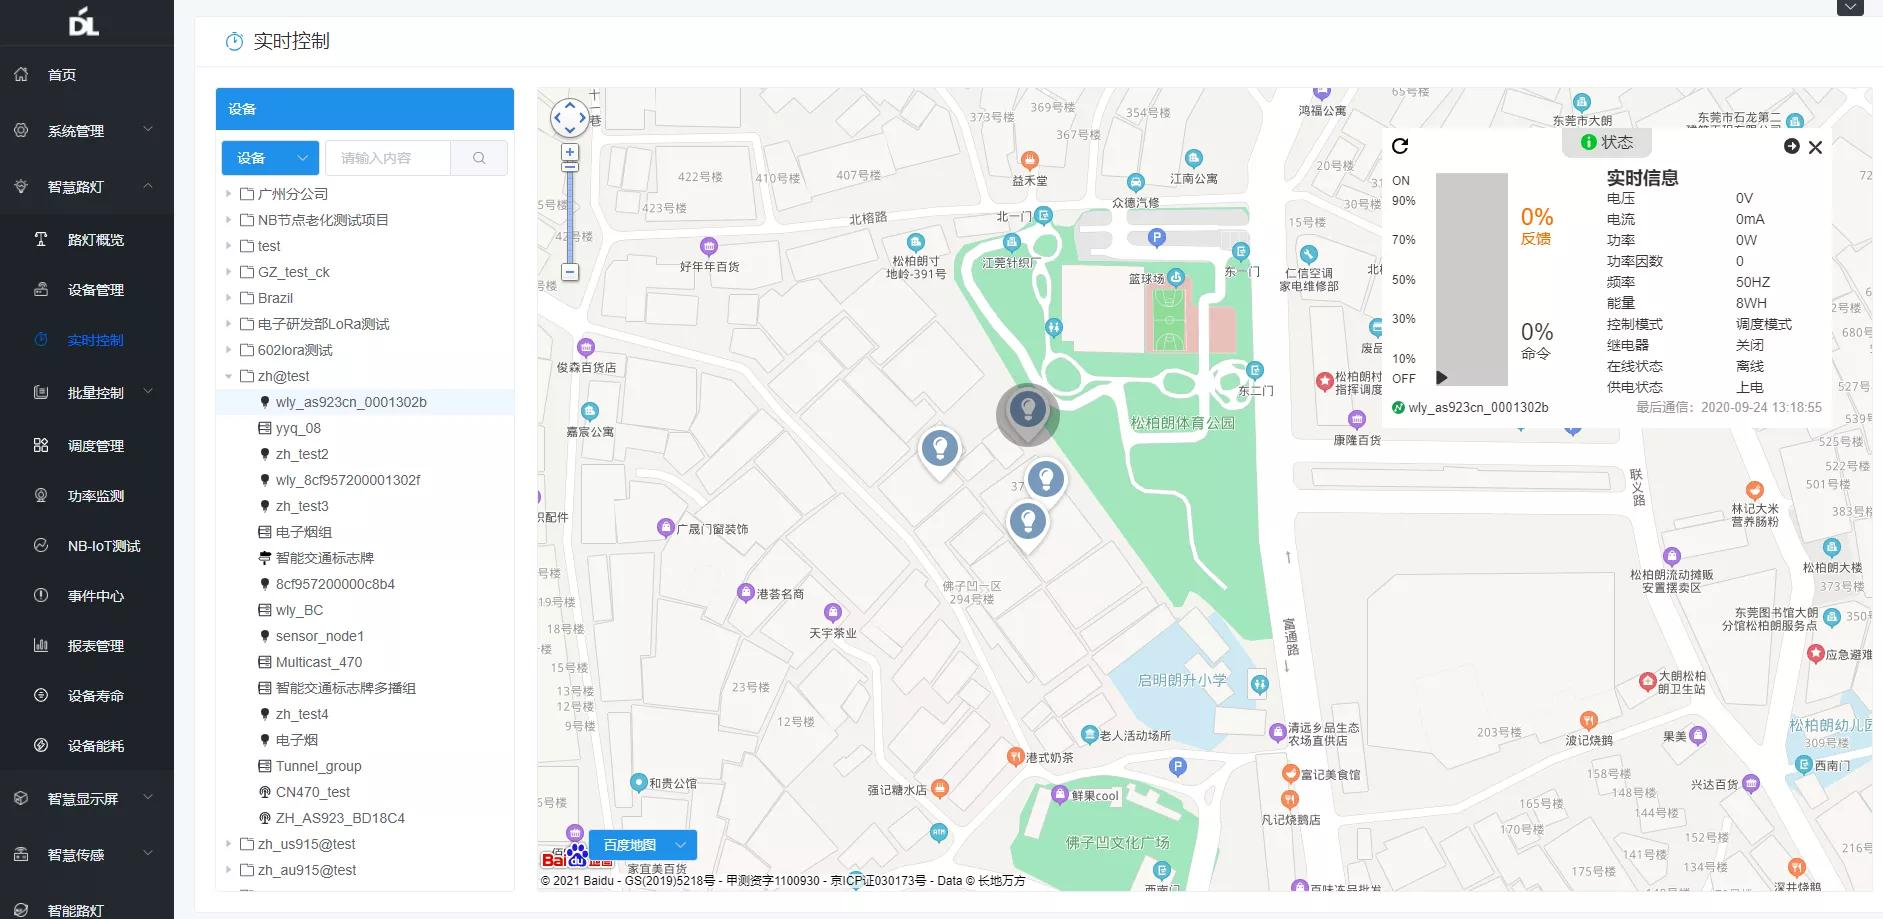Expand 批量控制 submenu
Screen dimensions: 1883x919
pyautogui.click(x=96, y=393)
